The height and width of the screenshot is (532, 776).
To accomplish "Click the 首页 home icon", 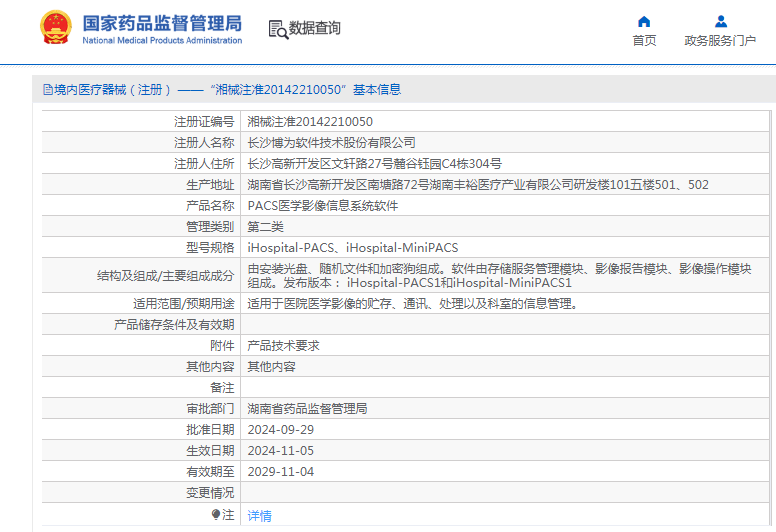I will pyautogui.click(x=644, y=21).
